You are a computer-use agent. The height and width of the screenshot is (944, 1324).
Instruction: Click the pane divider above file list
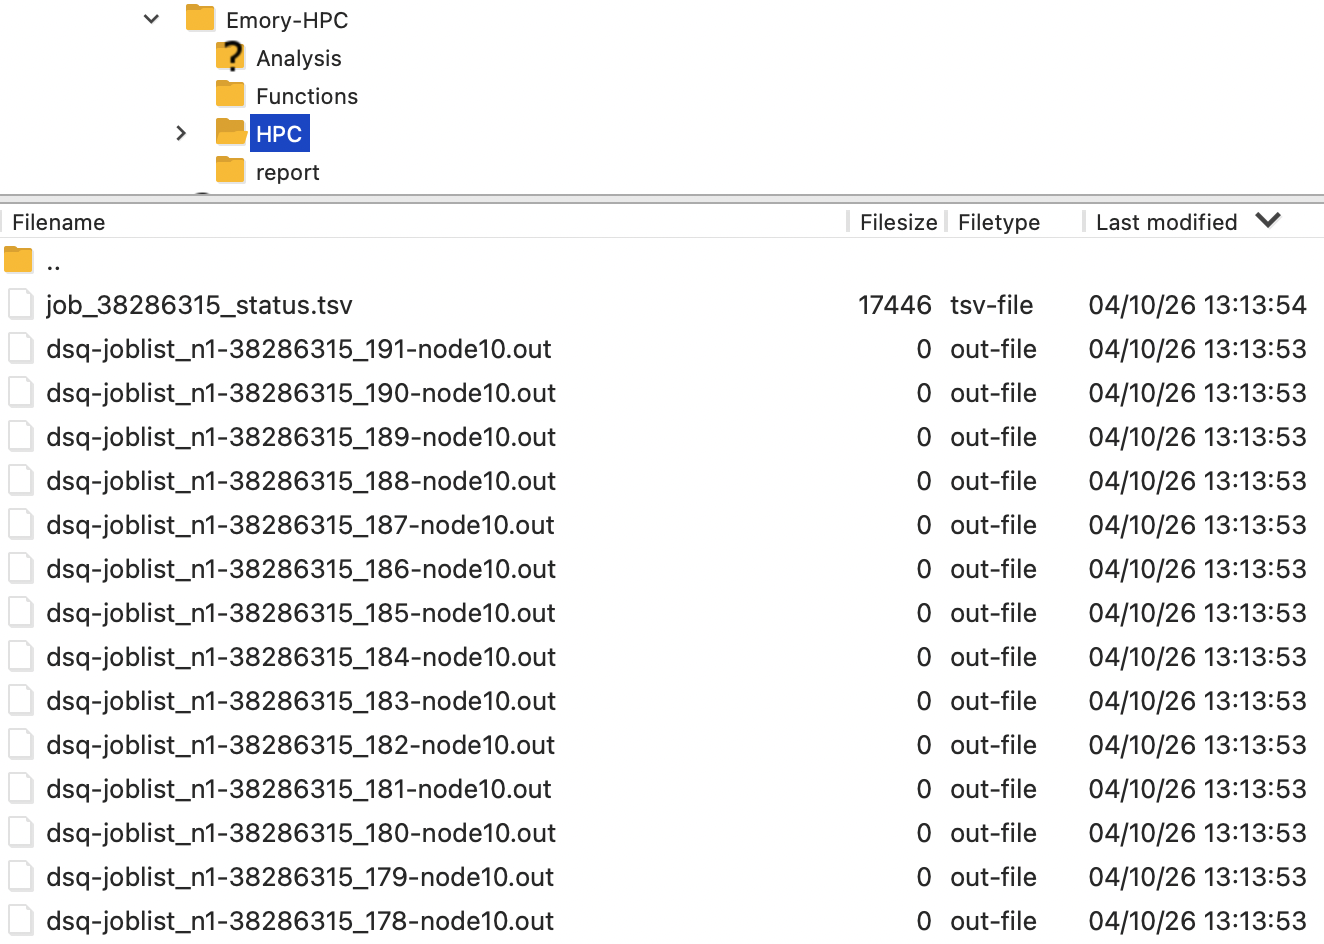click(662, 199)
